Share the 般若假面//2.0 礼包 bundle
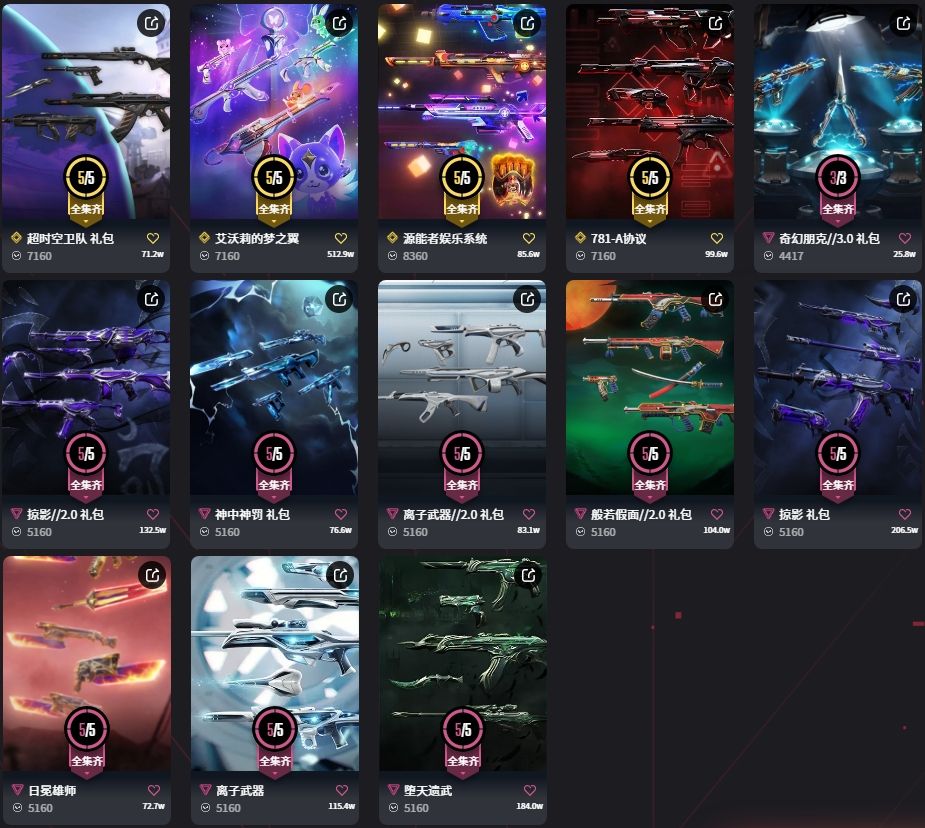Image resolution: width=925 pixels, height=828 pixels. (716, 300)
